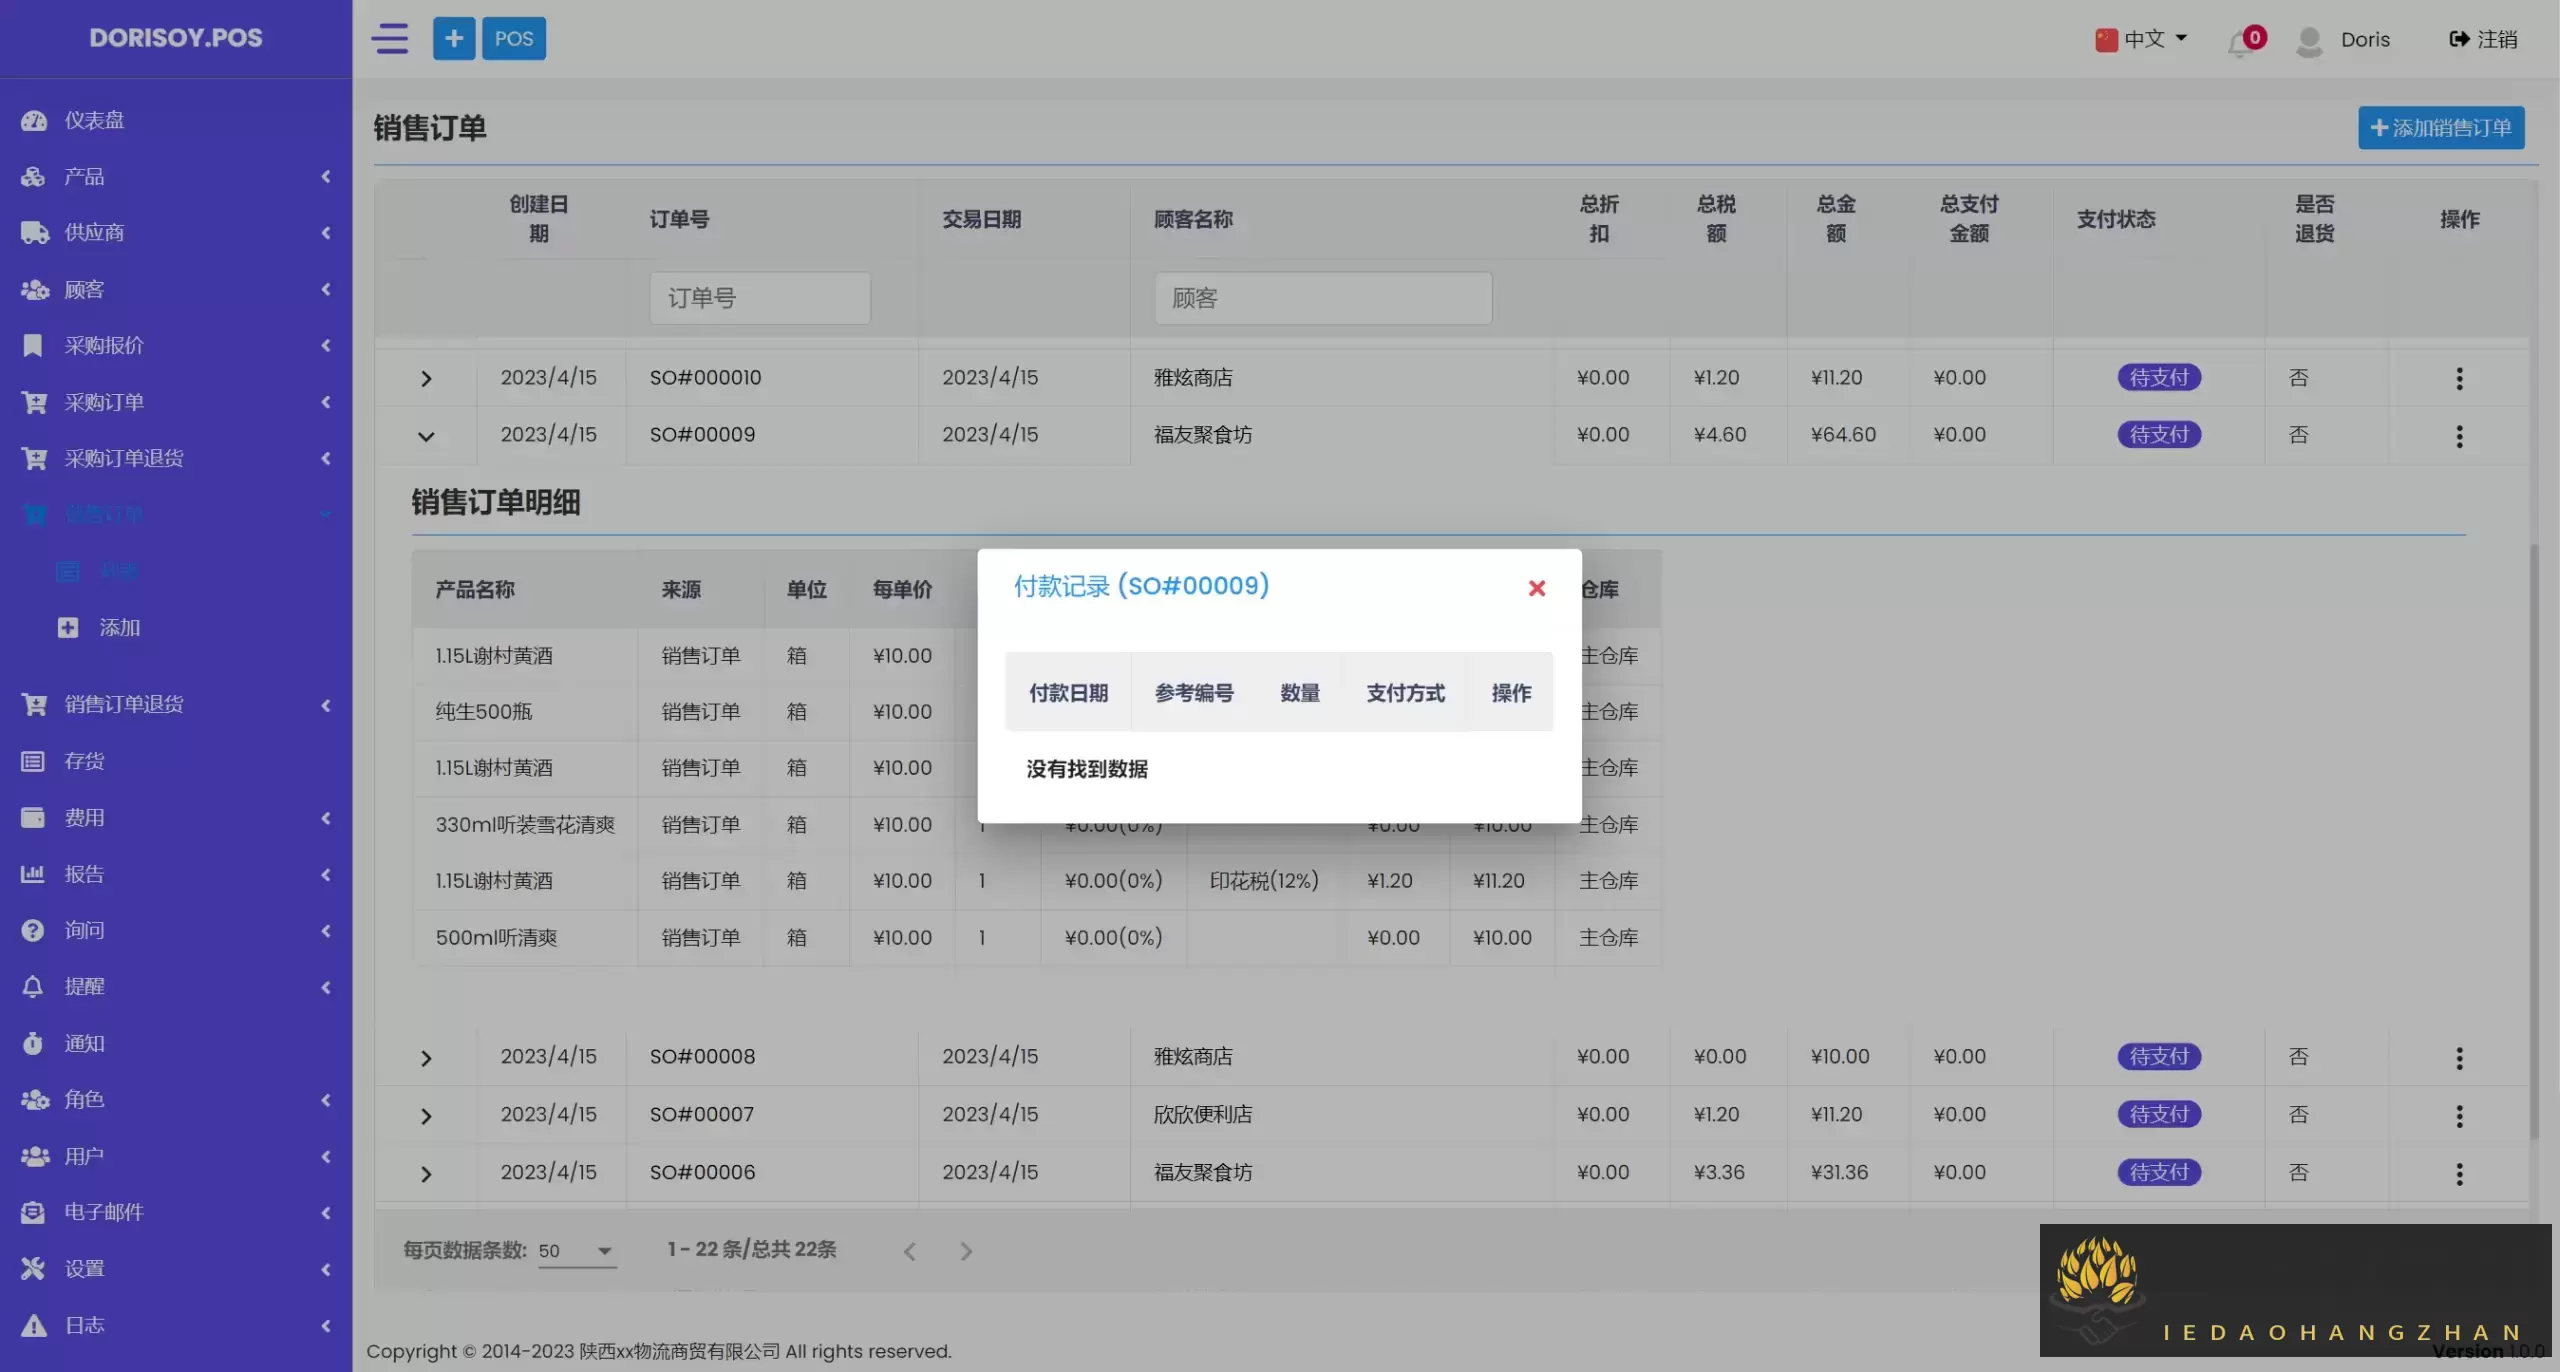Click the 参考编号 column header in dialog
2560x1372 pixels.
[1194, 692]
